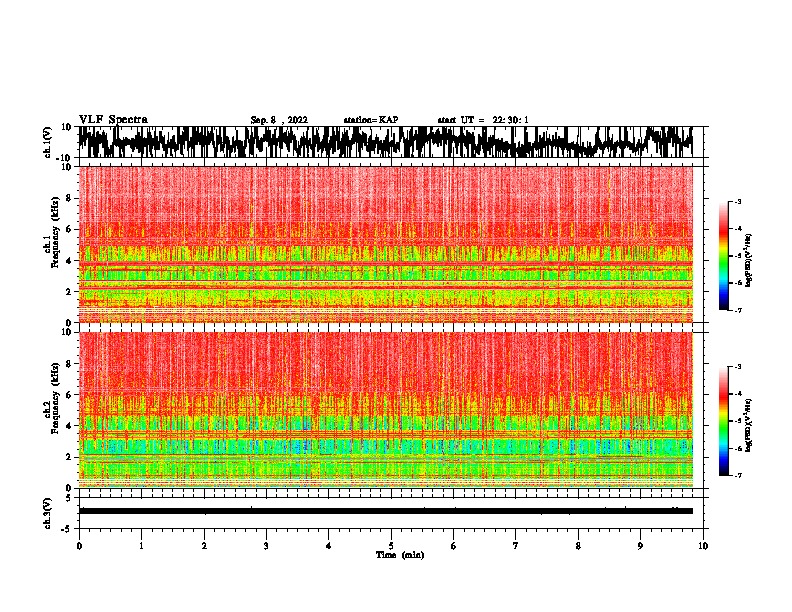Click the "10" tick on time axis
The width and height of the screenshot is (792, 612).
point(703,546)
